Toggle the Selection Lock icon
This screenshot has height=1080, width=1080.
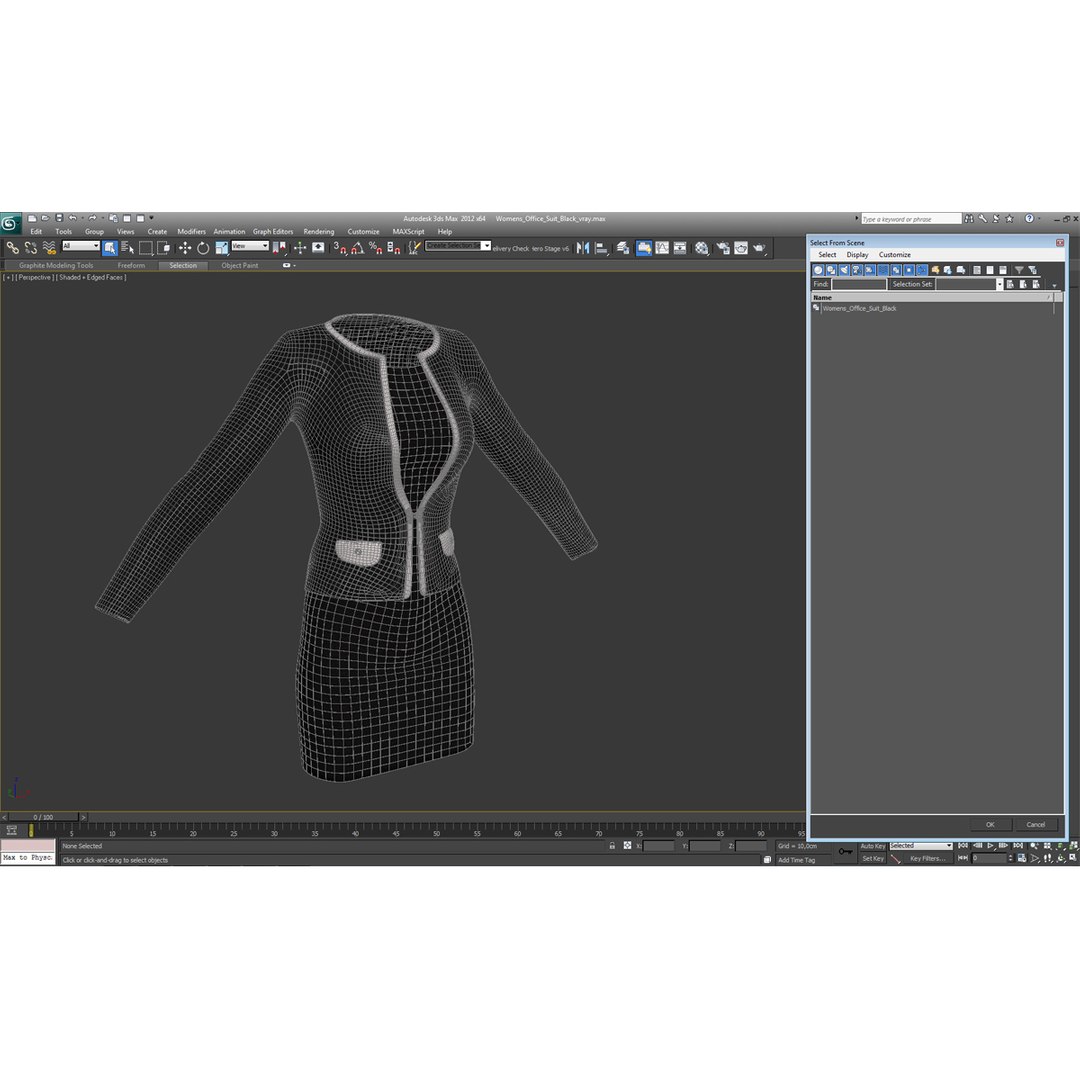(612, 846)
